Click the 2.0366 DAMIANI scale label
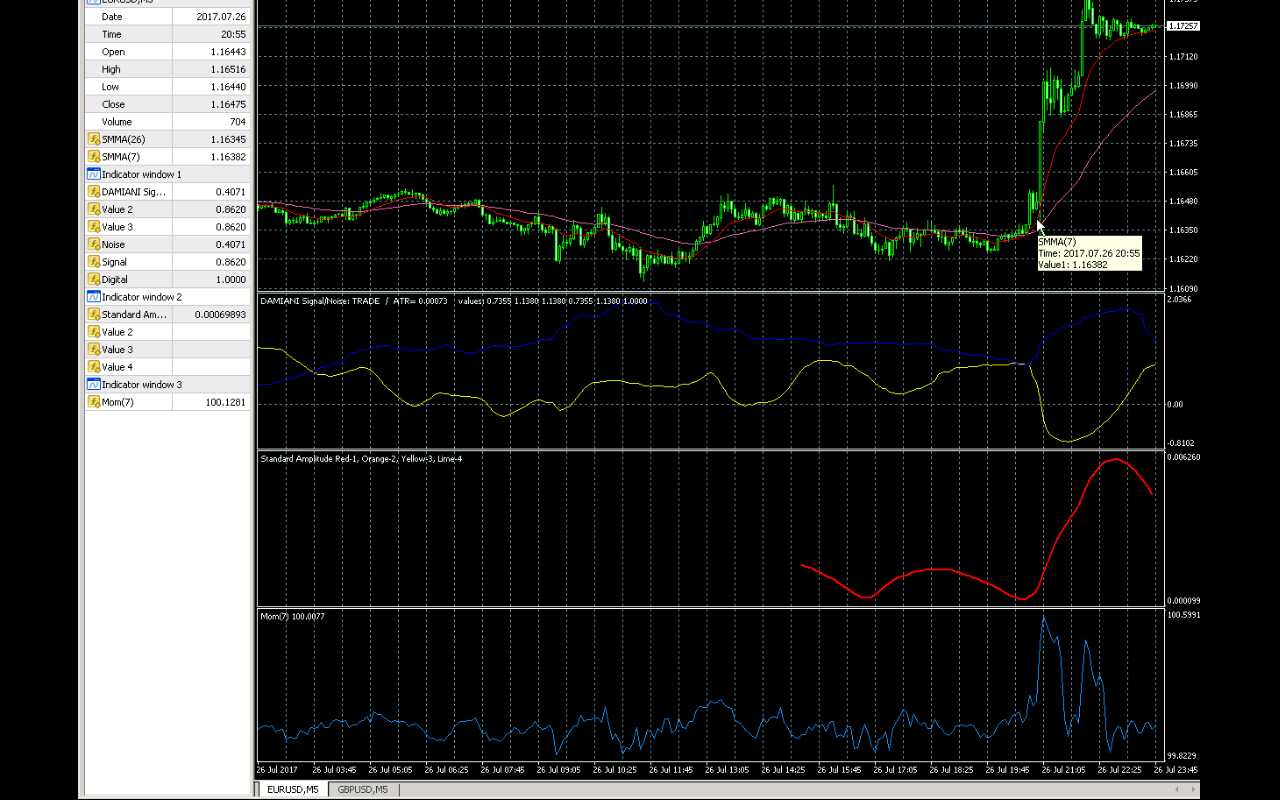This screenshot has width=1280, height=800. point(1180,299)
